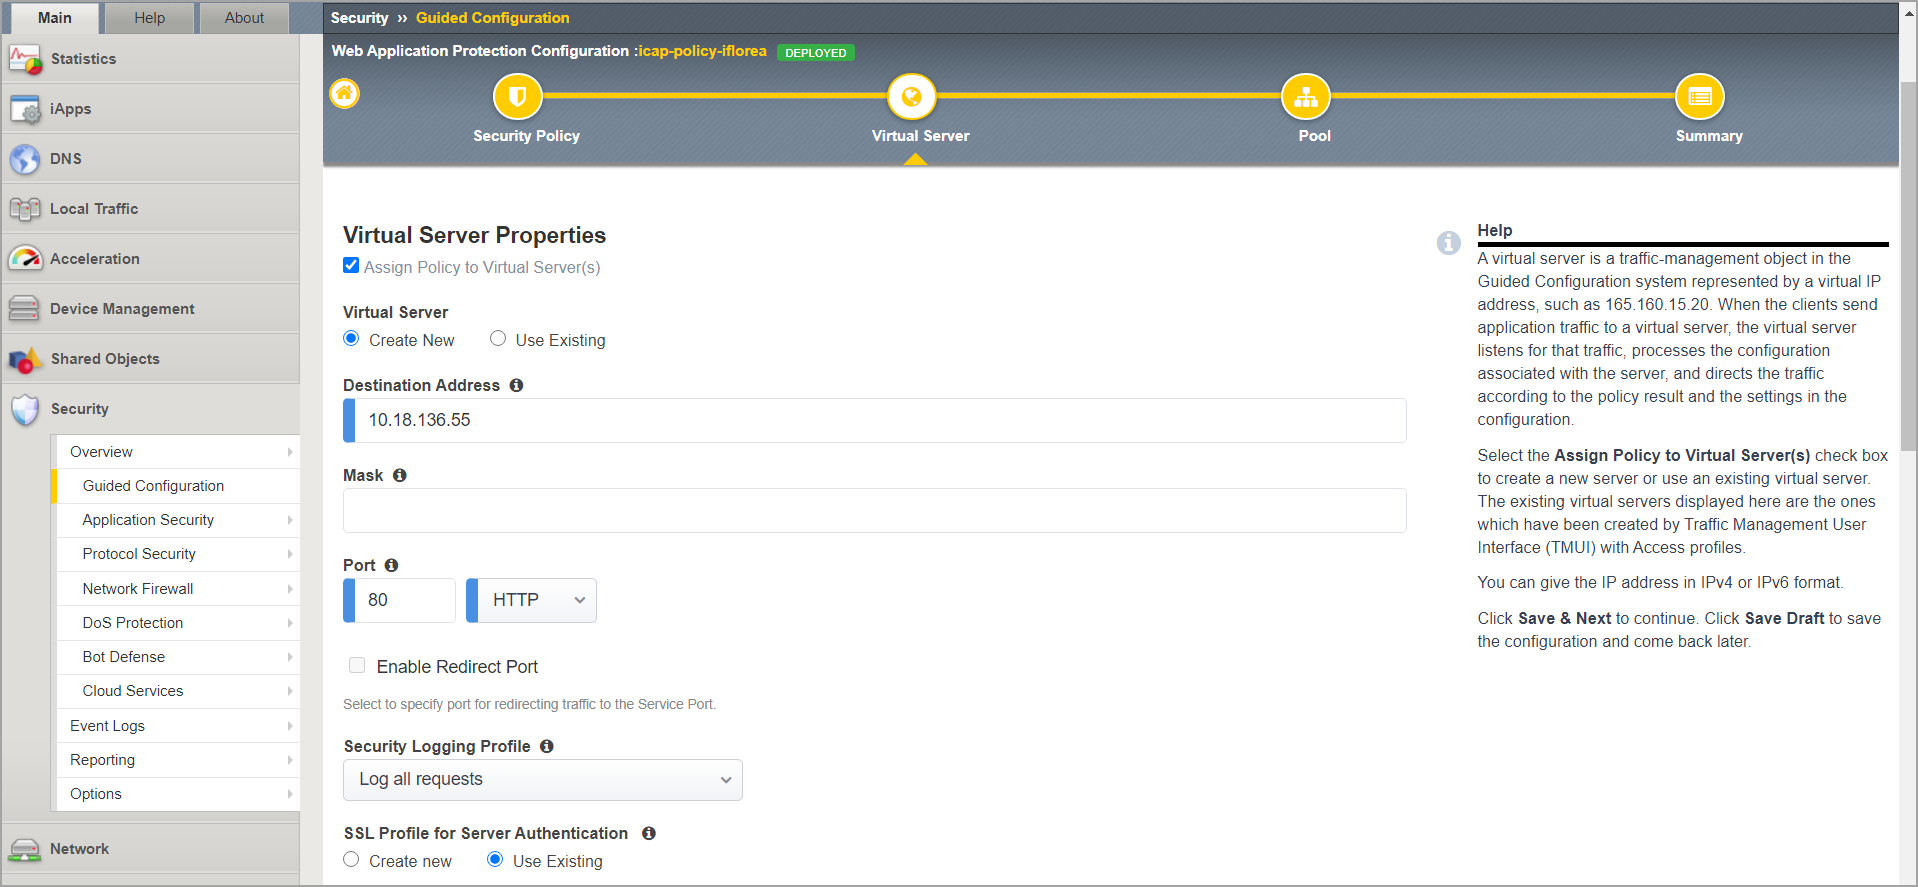Jump to the Summary step icon

click(1699, 97)
